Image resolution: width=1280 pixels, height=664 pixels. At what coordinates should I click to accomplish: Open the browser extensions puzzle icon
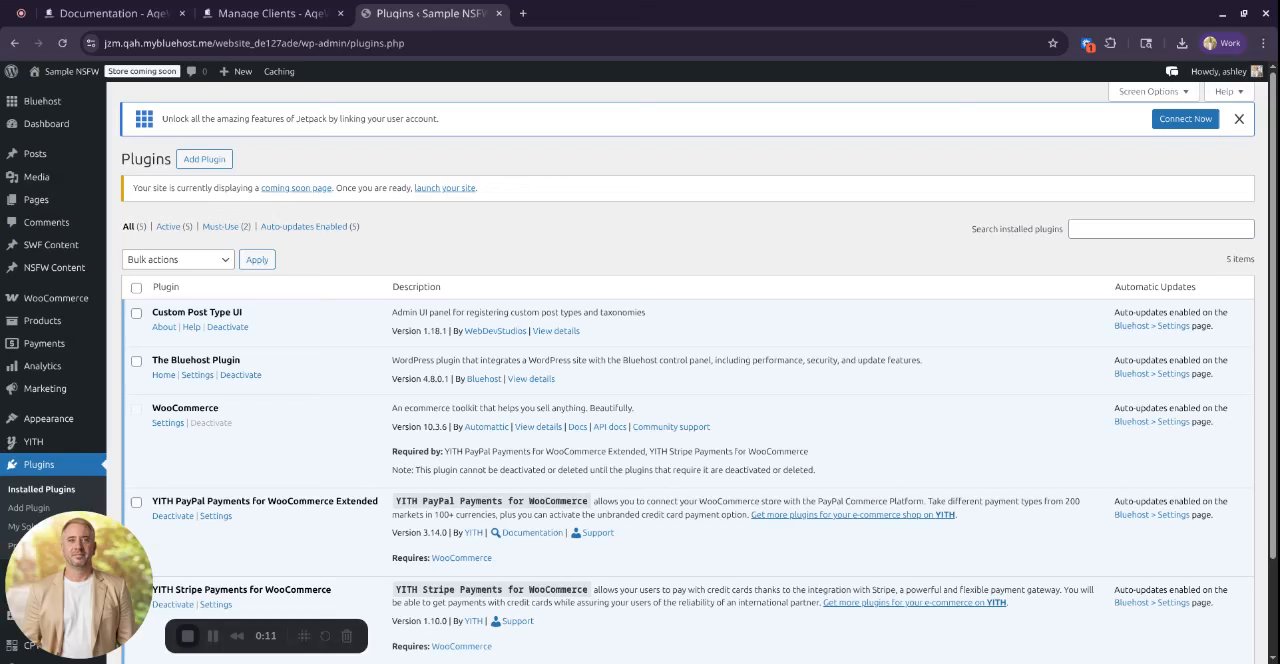point(1110,43)
